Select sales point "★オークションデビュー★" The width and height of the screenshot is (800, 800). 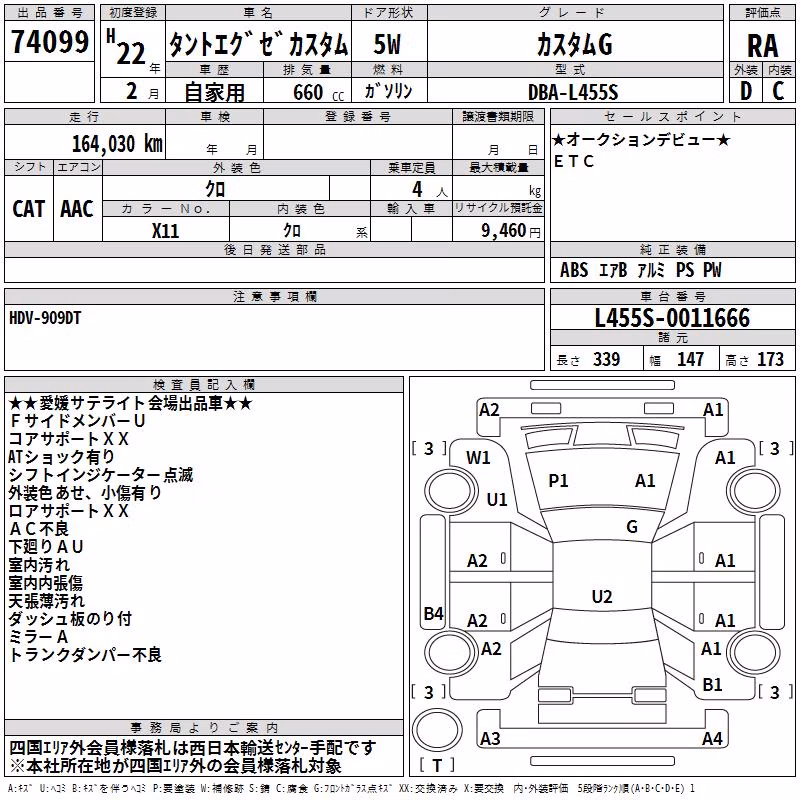pos(642,139)
